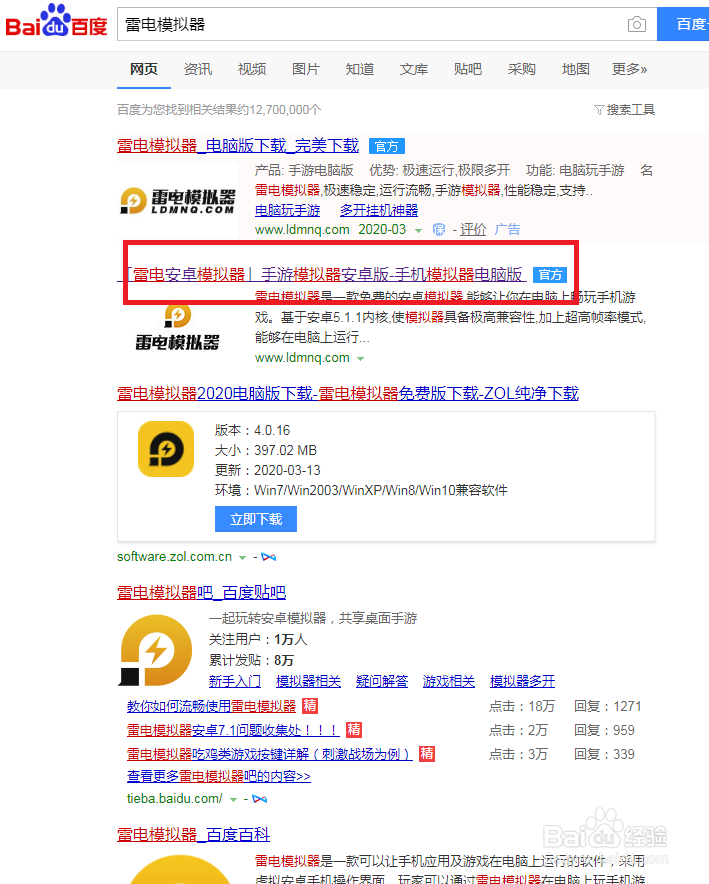Click the software.zol.com.cn URL text

pyautogui.click(x=174, y=557)
